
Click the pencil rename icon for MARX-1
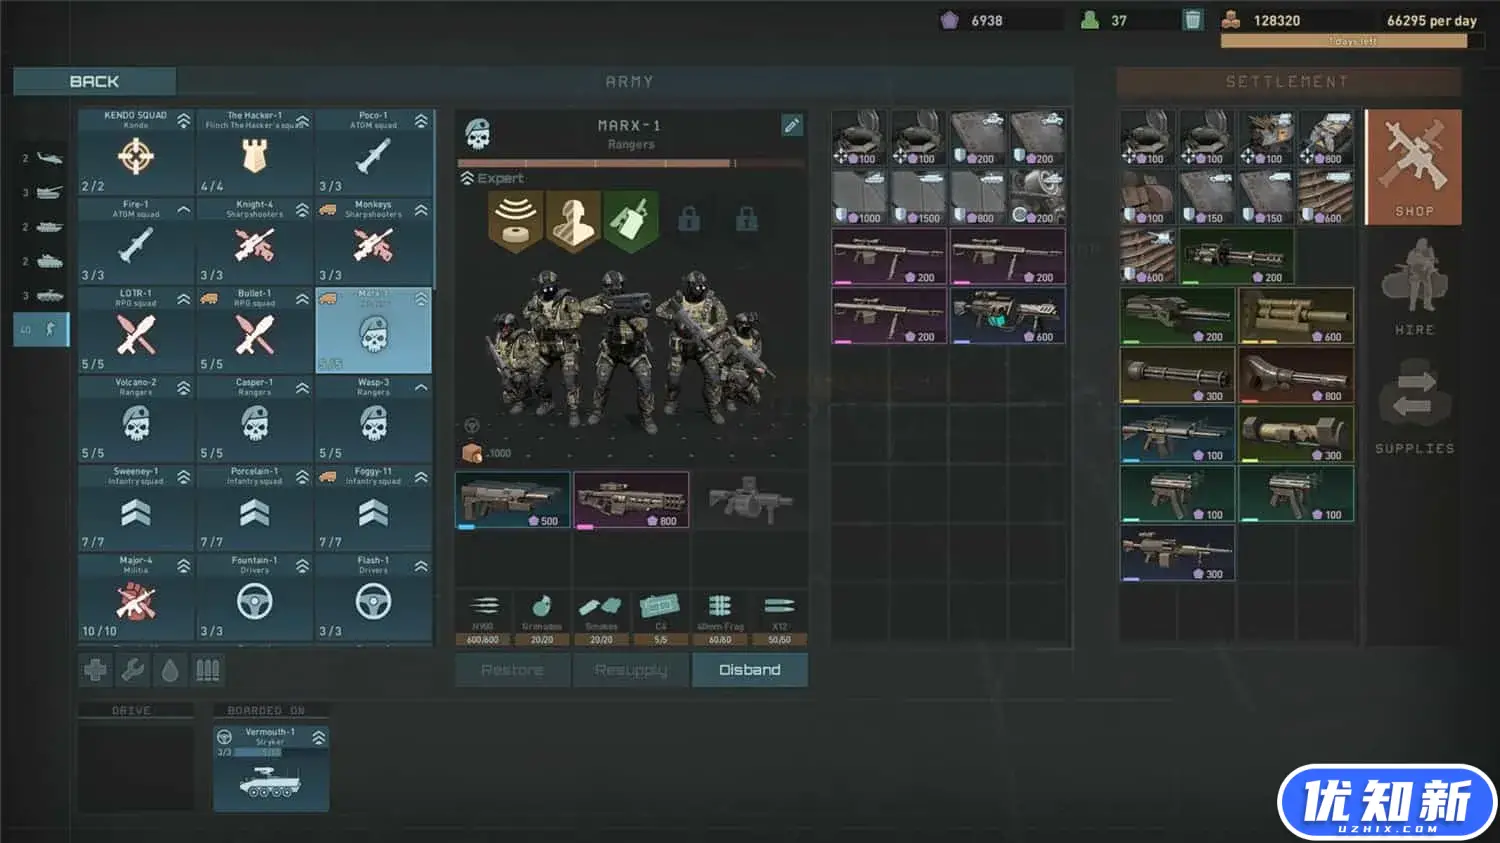(x=791, y=125)
